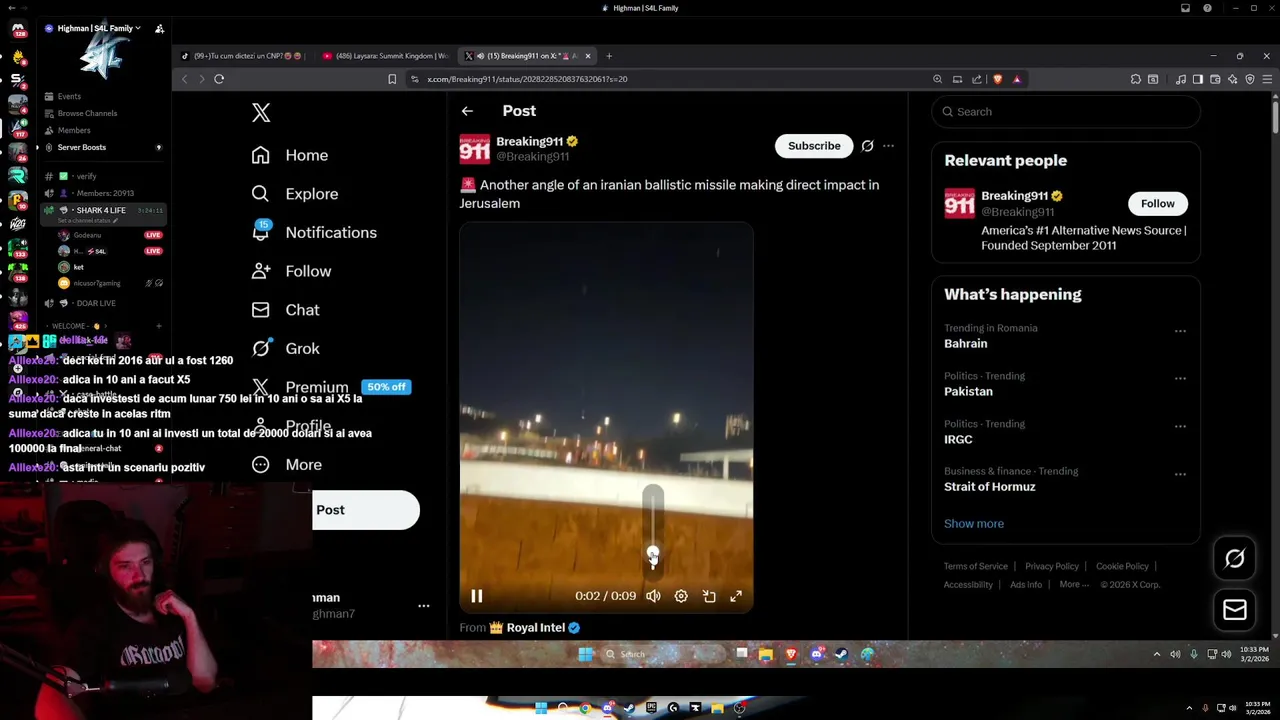Open Grok in the X sidebar
This screenshot has width=1280, height=720.
[286, 348]
